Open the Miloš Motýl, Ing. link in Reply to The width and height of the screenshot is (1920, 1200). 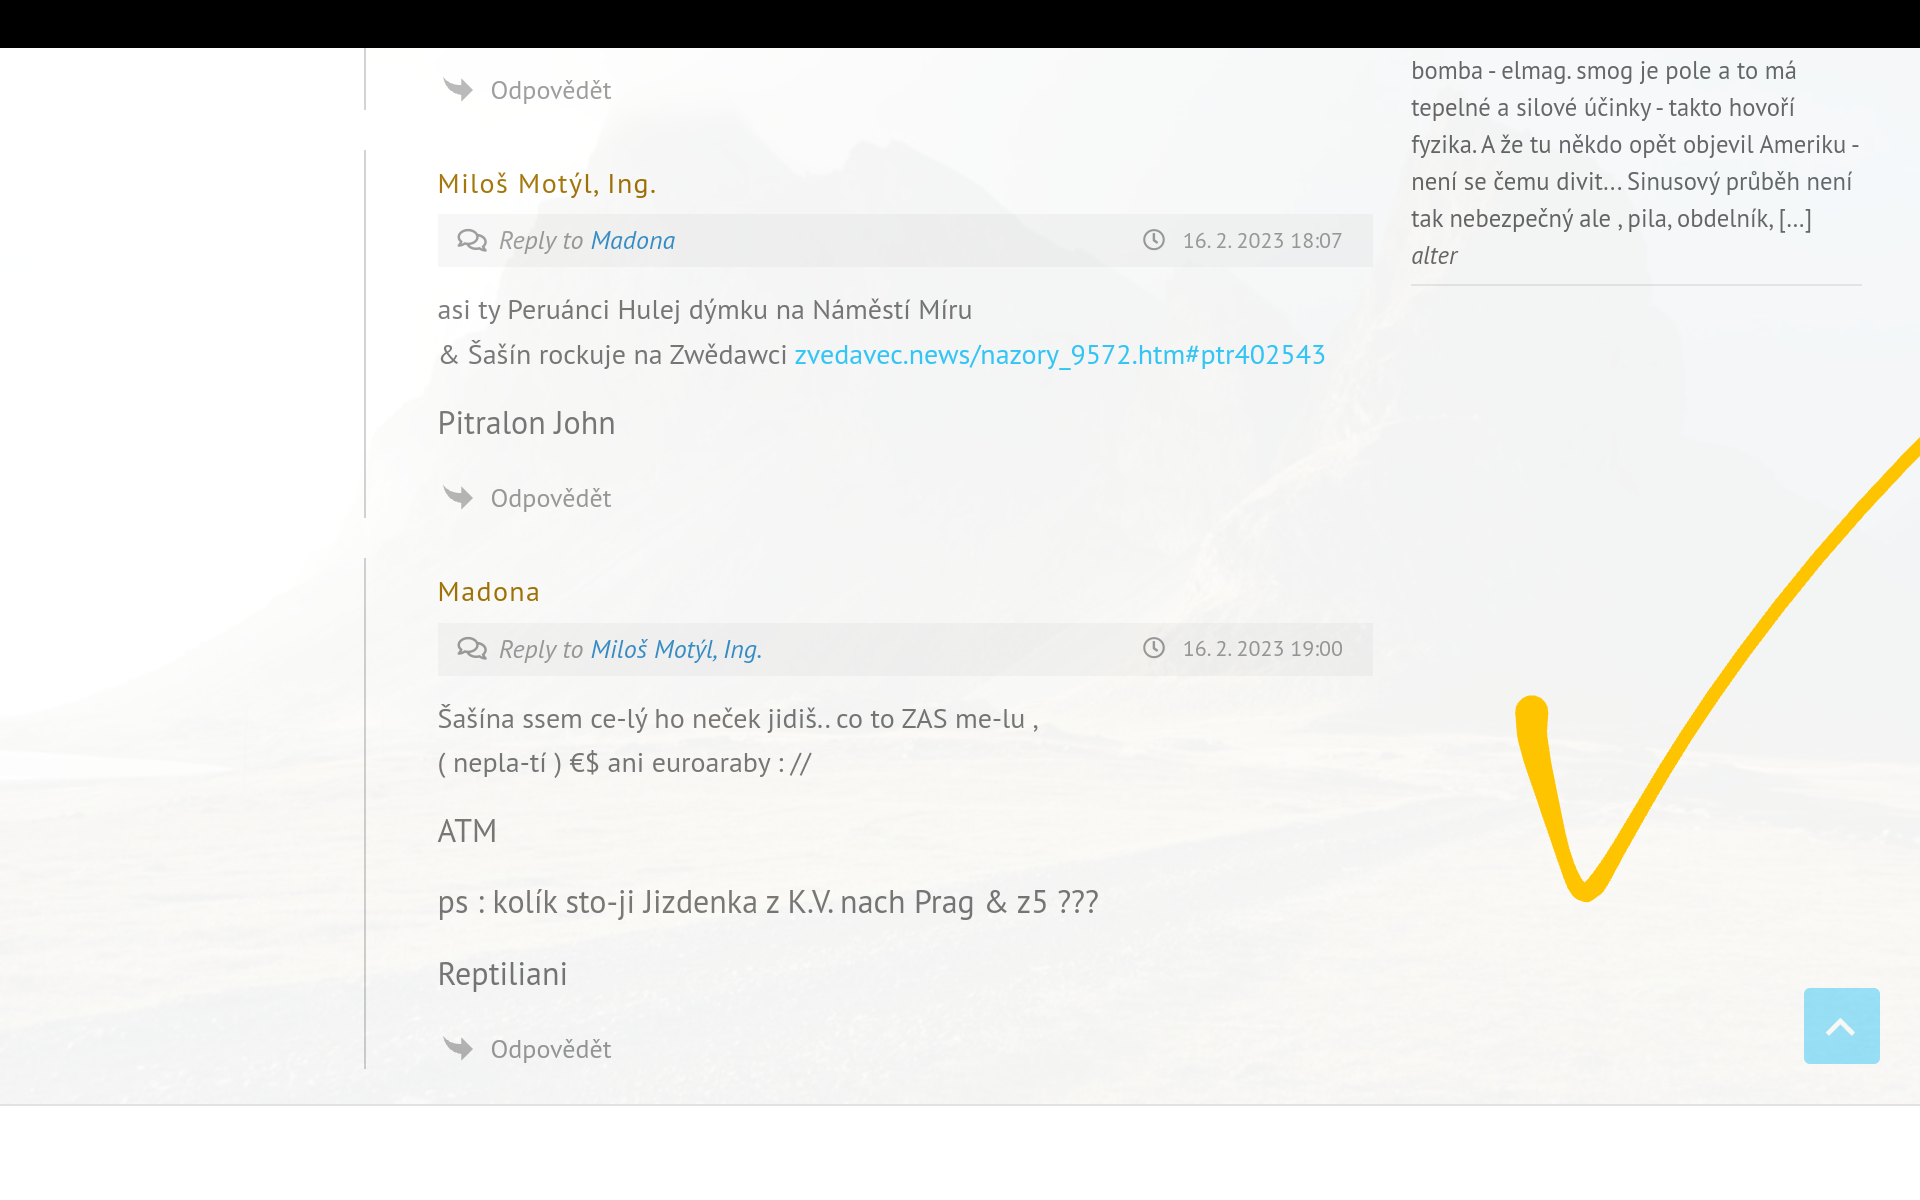point(677,649)
